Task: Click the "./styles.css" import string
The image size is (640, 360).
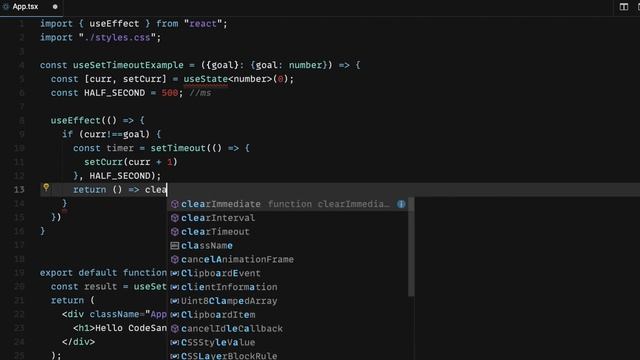Action: (117, 38)
